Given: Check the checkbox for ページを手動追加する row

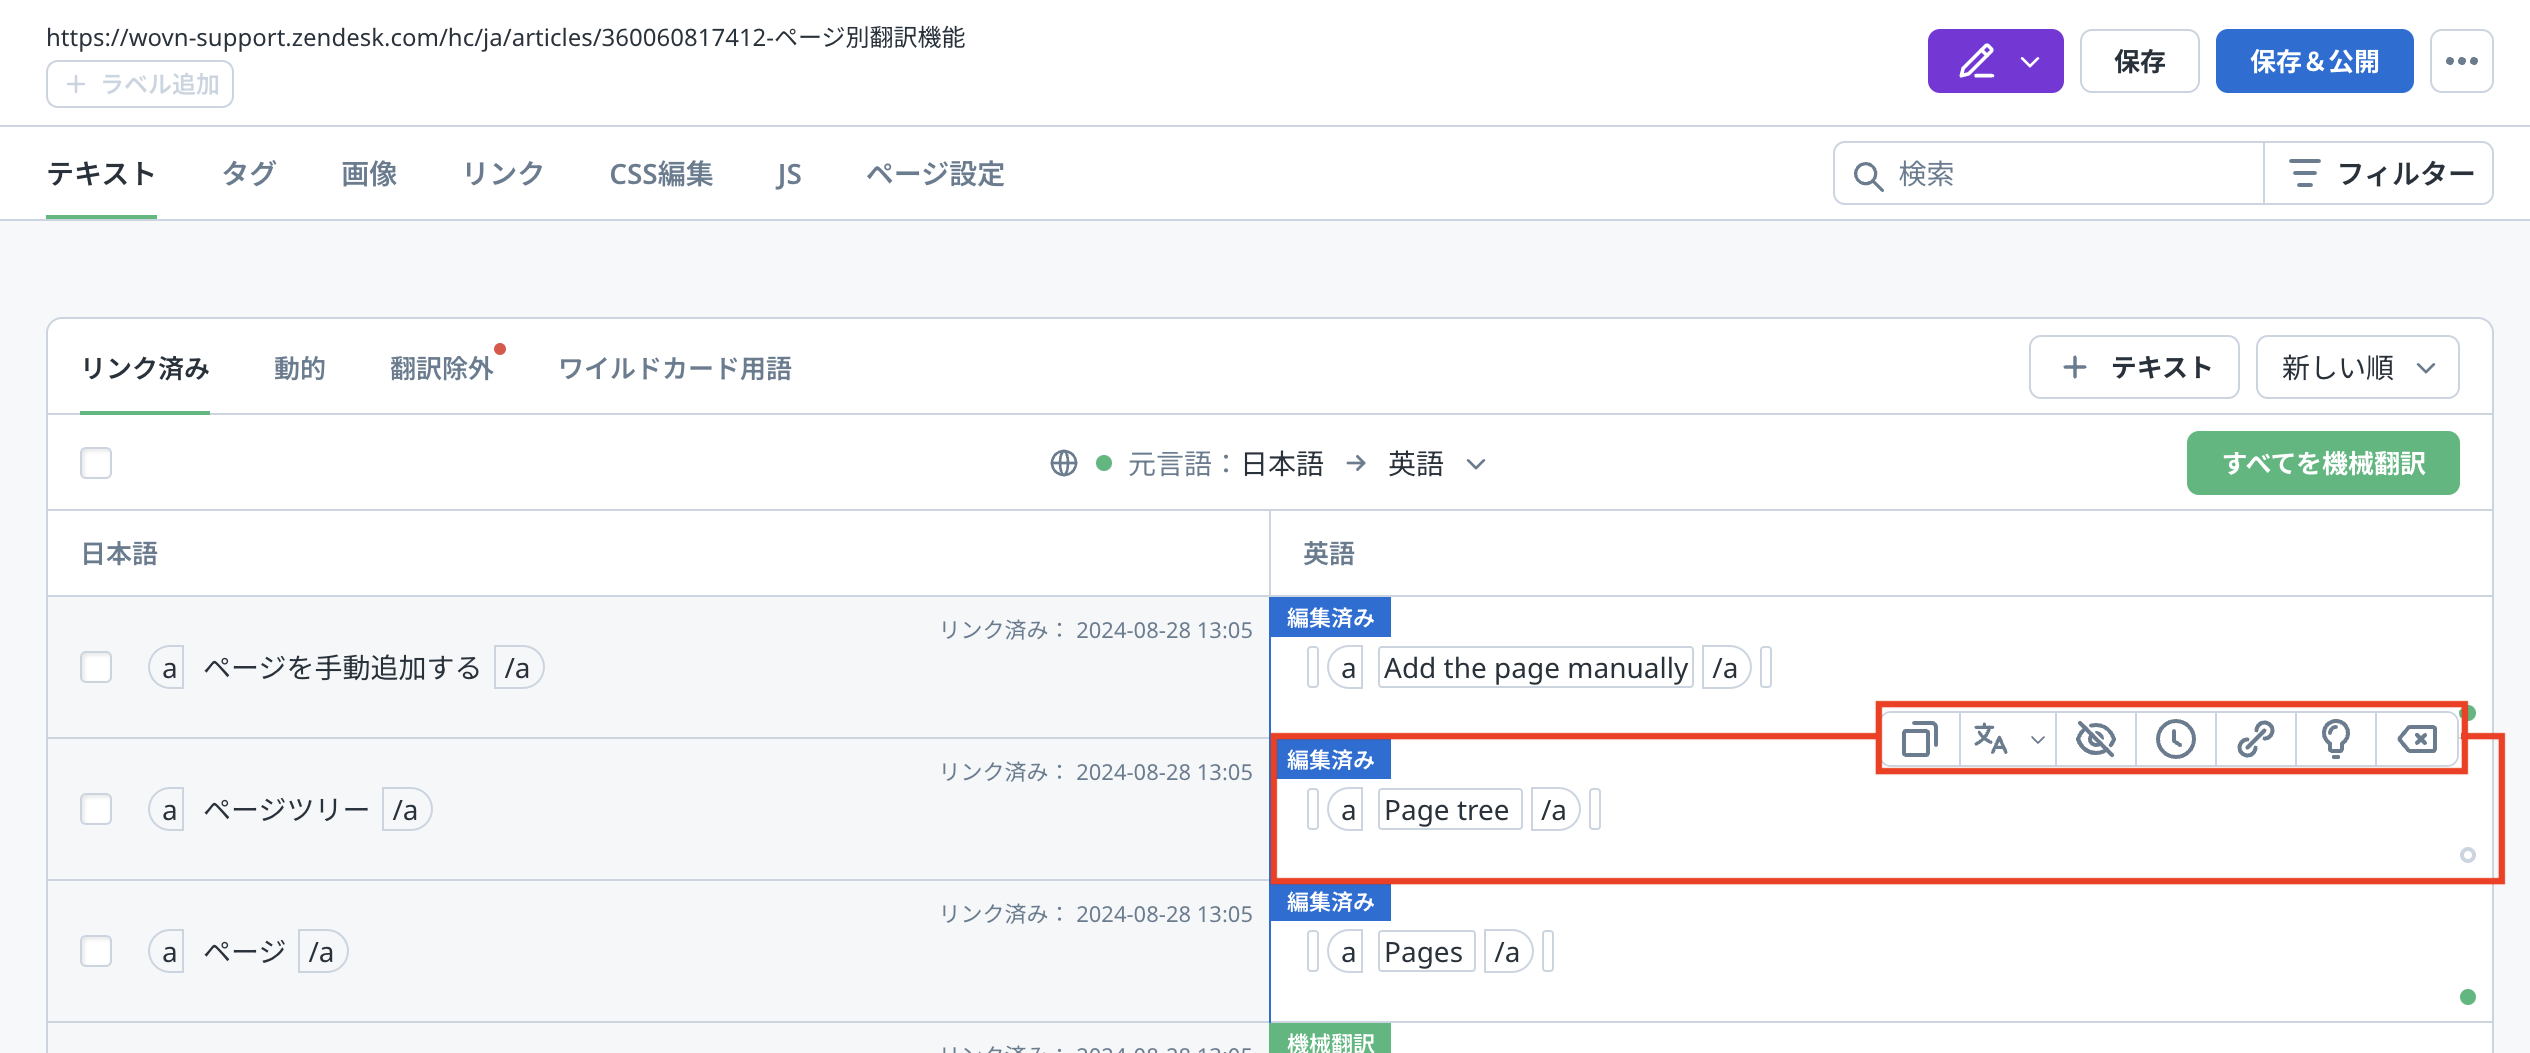Looking at the screenshot, I should tap(96, 667).
